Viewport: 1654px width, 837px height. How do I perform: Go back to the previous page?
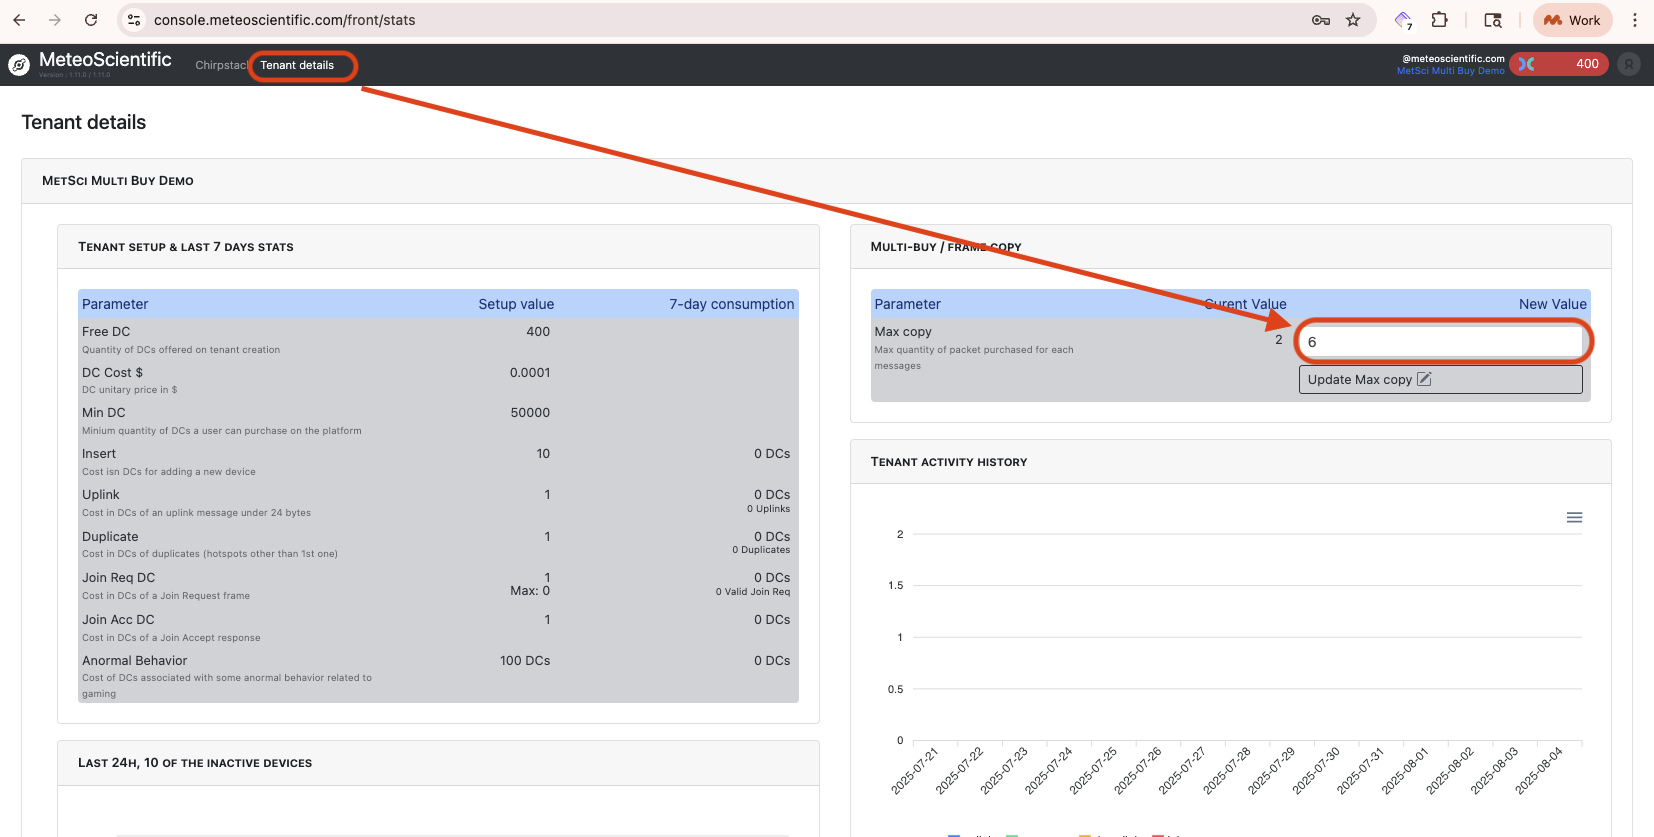pos(19,20)
